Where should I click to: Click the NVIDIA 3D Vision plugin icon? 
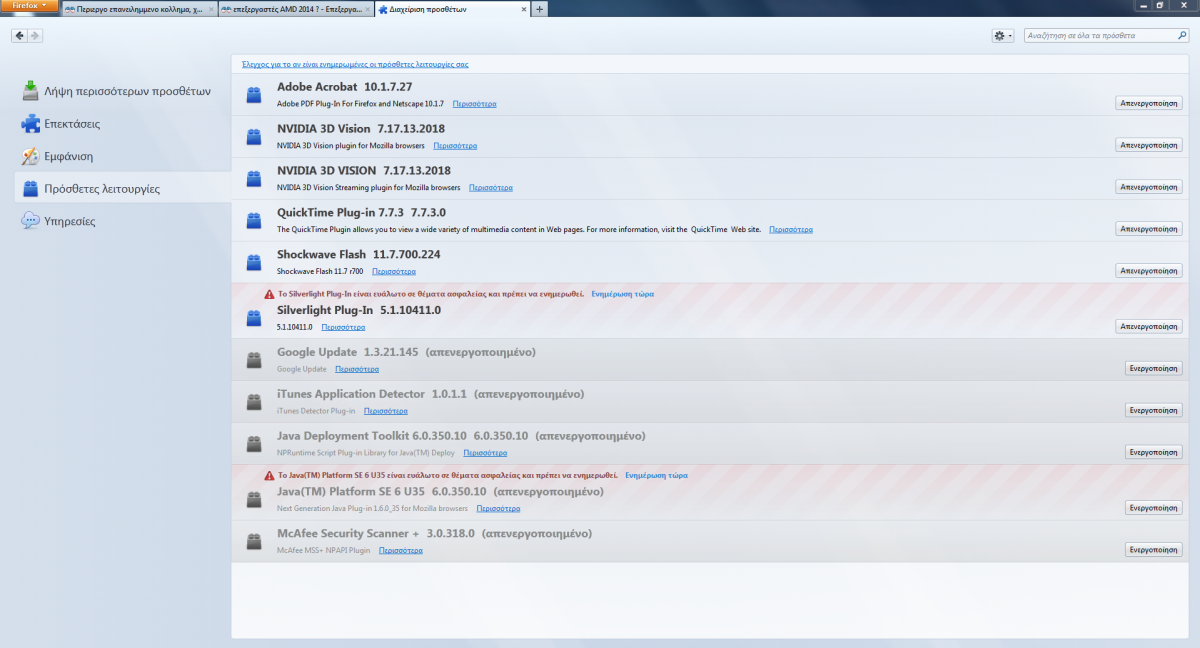coord(254,138)
